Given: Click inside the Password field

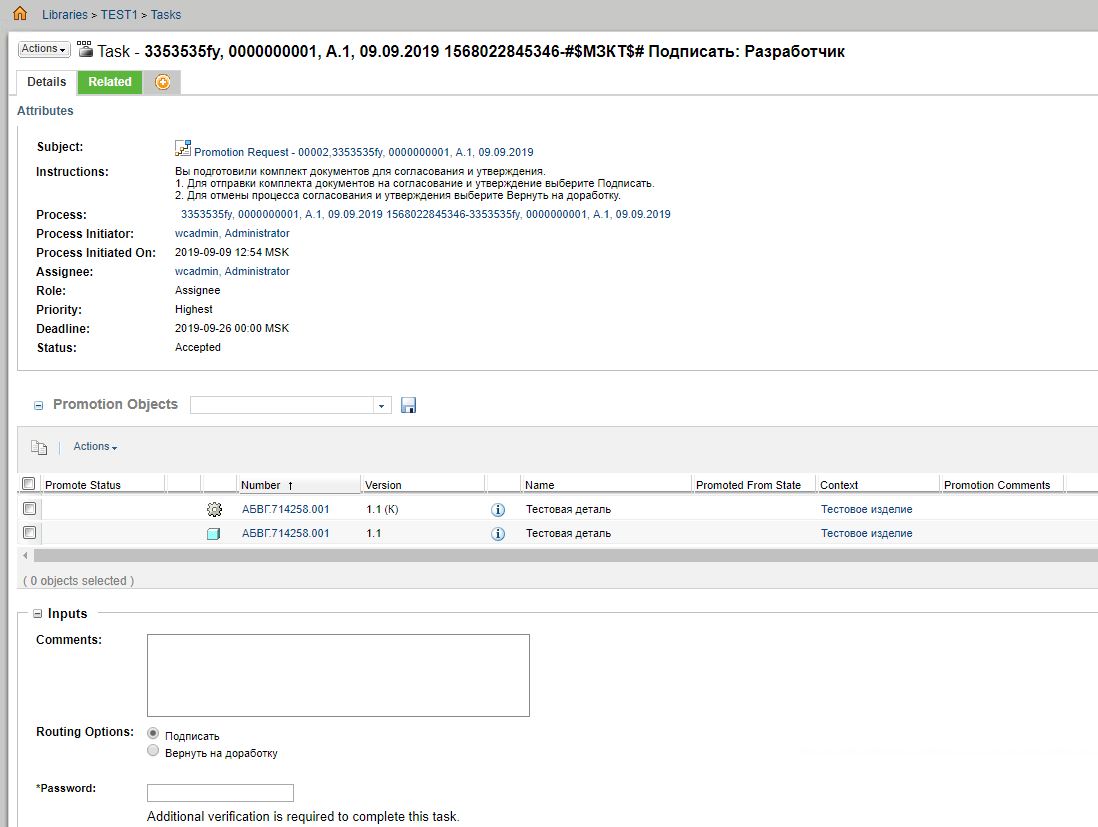Looking at the screenshot, I should (x=219, y=792).
